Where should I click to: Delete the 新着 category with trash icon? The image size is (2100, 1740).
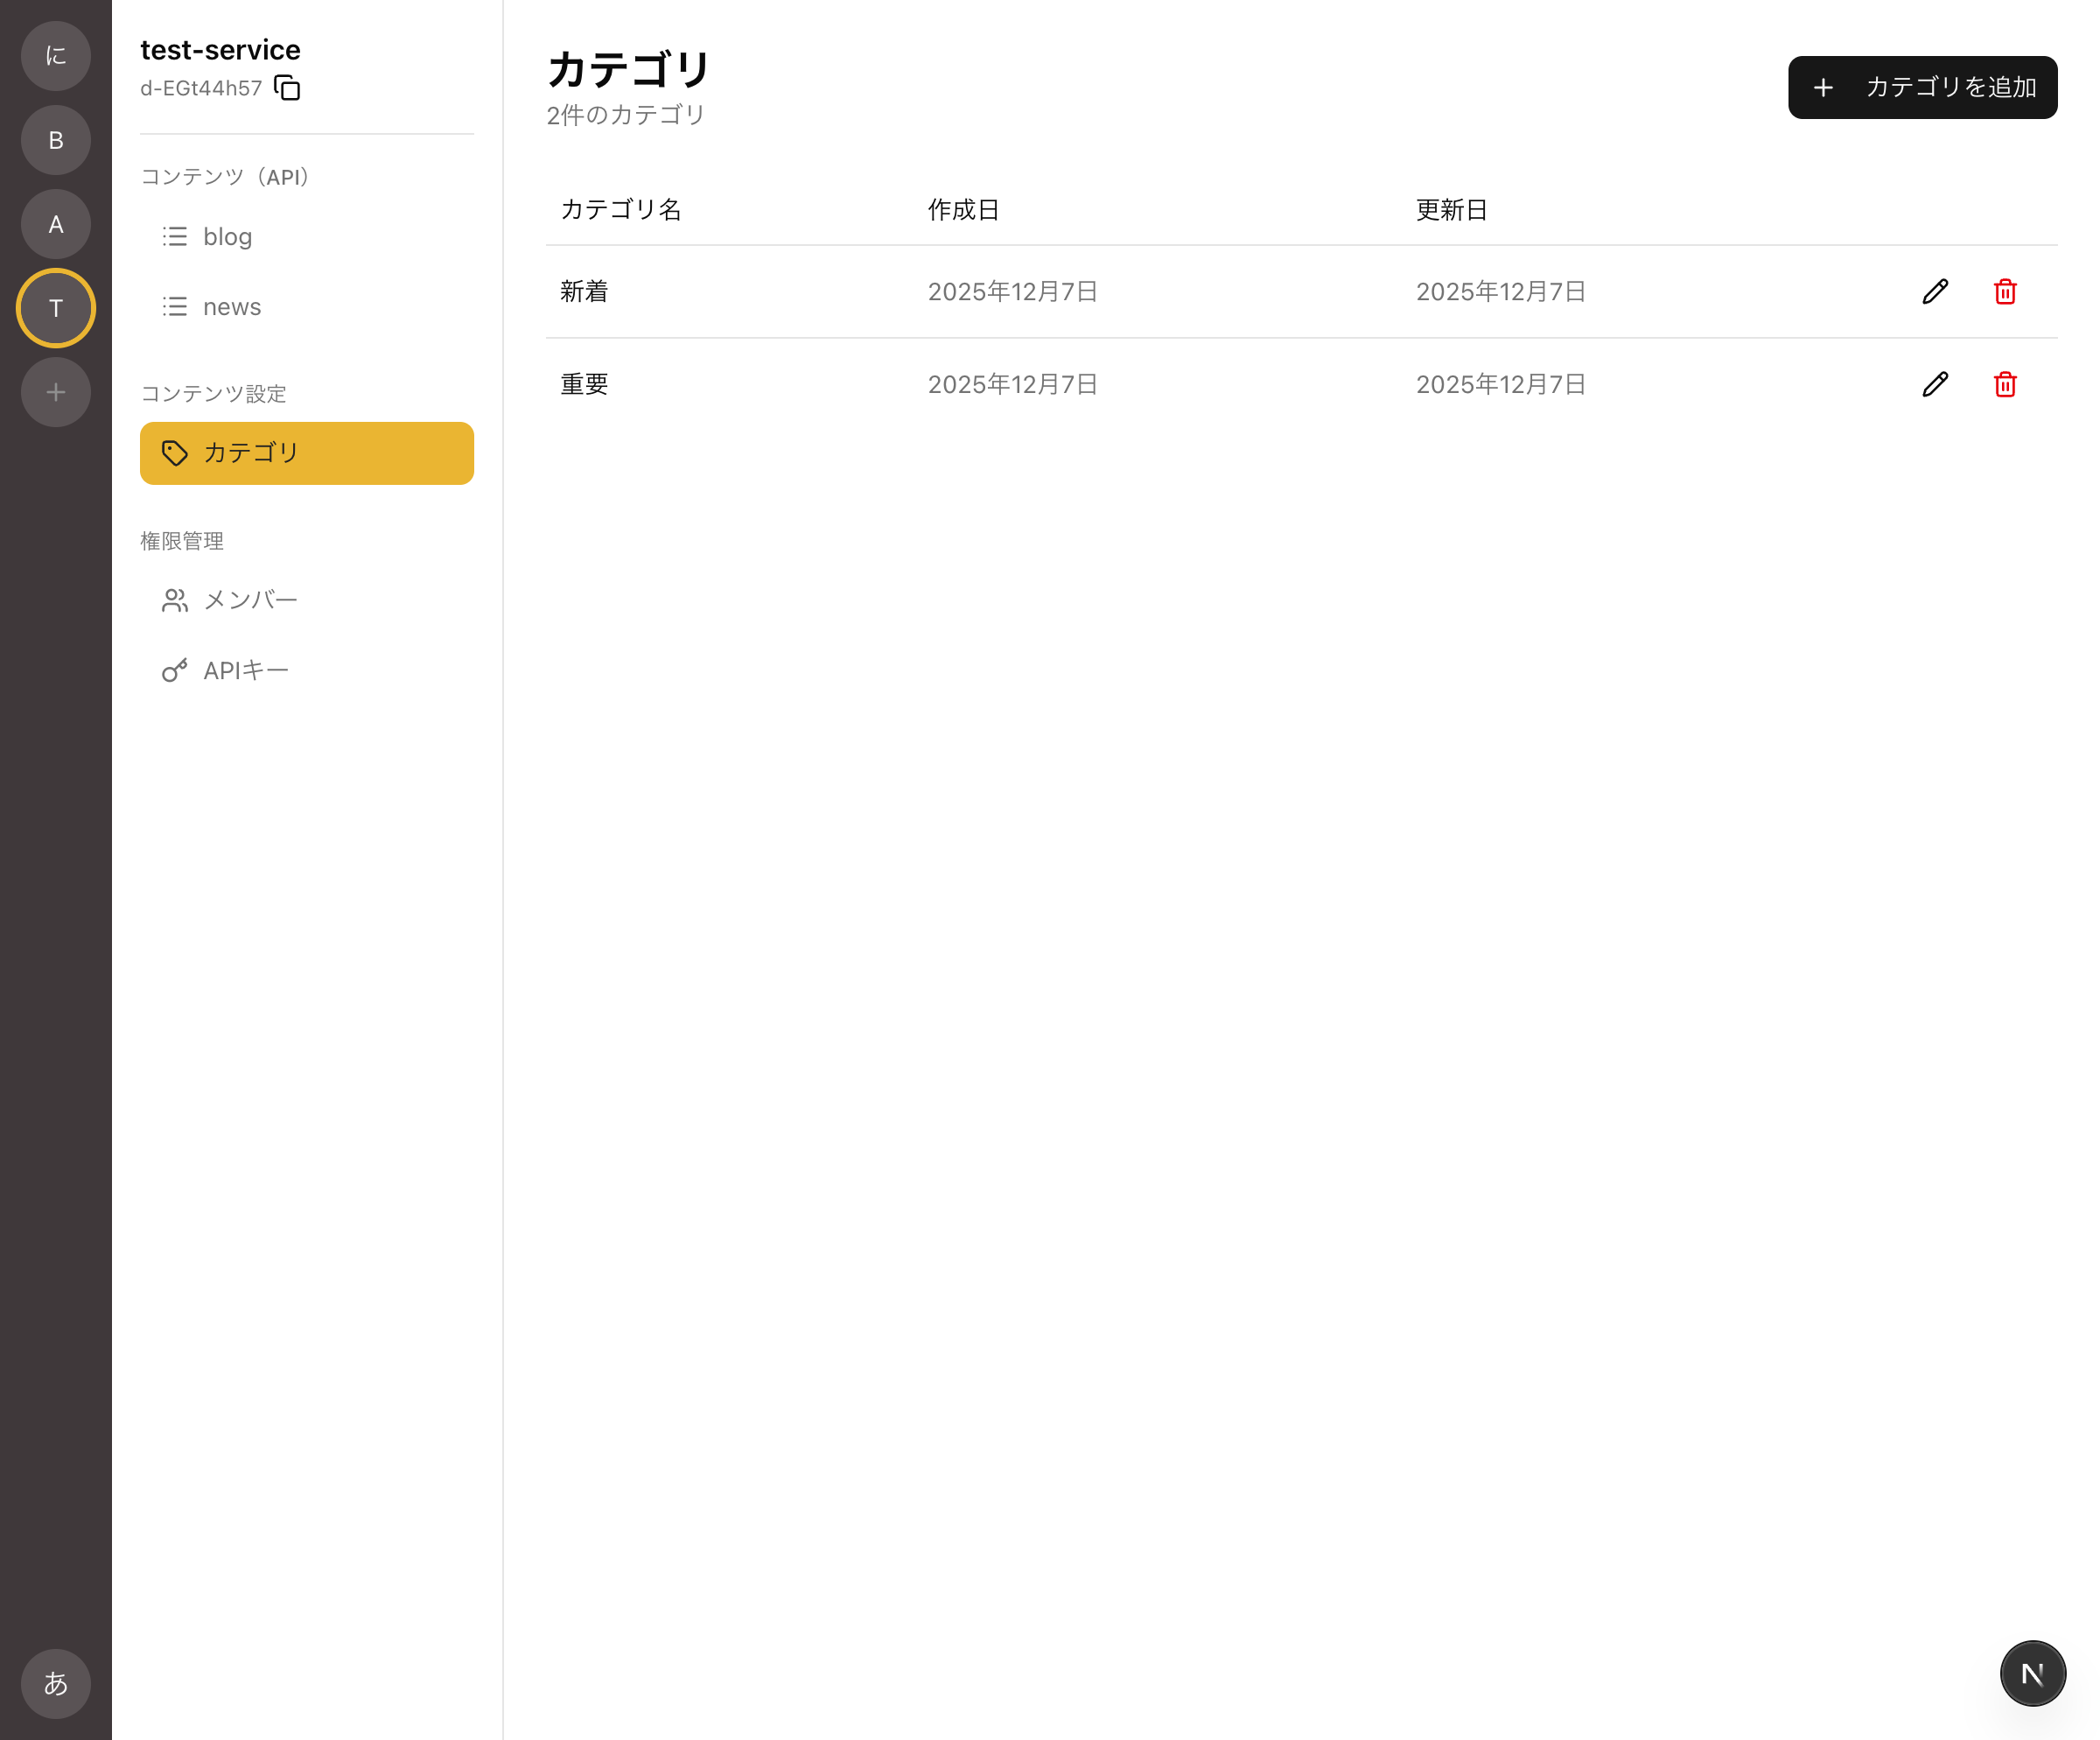point(2005,291)
